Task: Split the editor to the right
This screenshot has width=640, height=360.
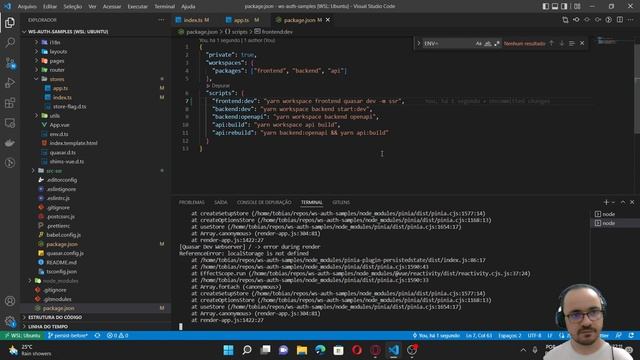Action: point(620,20)
